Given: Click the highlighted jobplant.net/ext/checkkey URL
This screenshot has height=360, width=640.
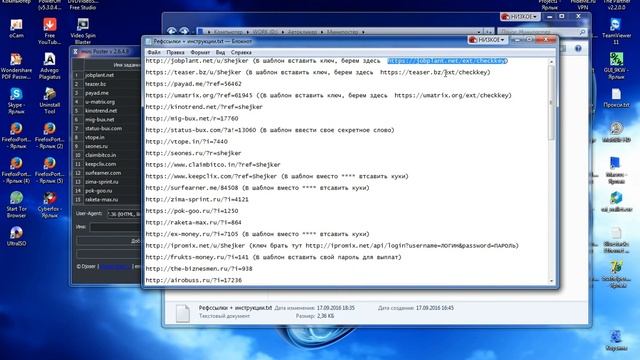Looking at the screenshot, I should (447, 61).
